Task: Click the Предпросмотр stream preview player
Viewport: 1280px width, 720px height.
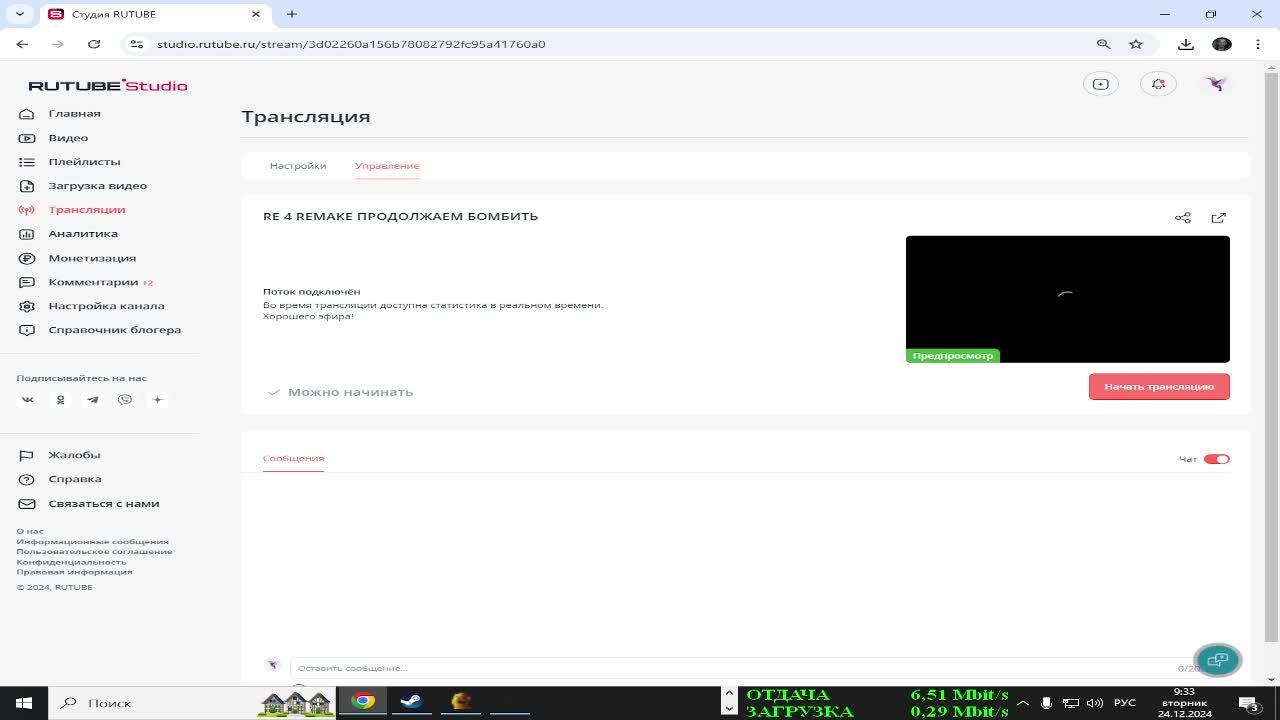Action: 1067,299
